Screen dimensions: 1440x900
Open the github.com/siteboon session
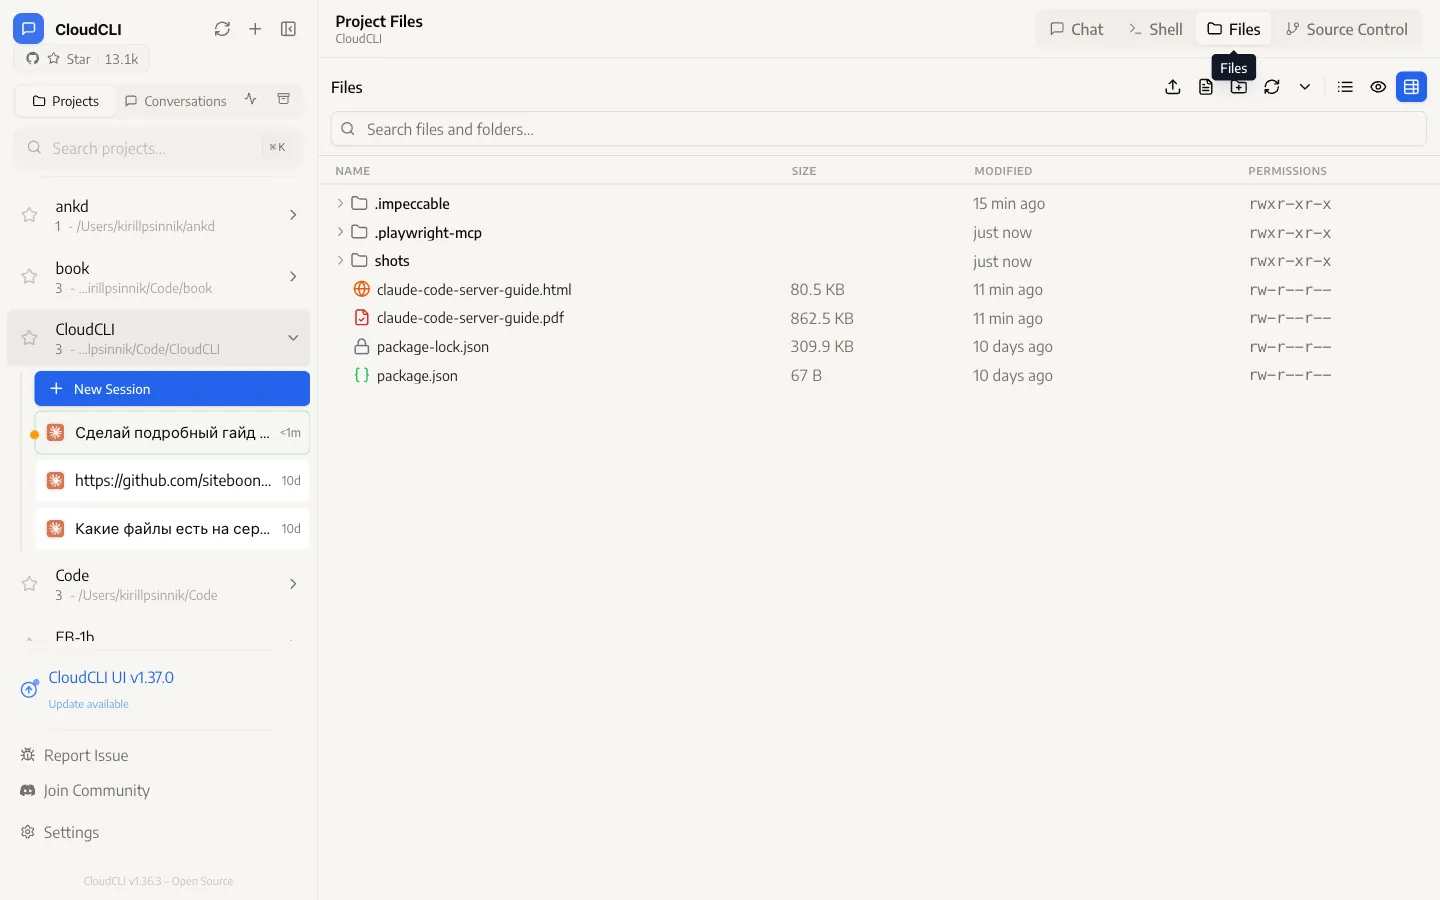coord(172,481)
